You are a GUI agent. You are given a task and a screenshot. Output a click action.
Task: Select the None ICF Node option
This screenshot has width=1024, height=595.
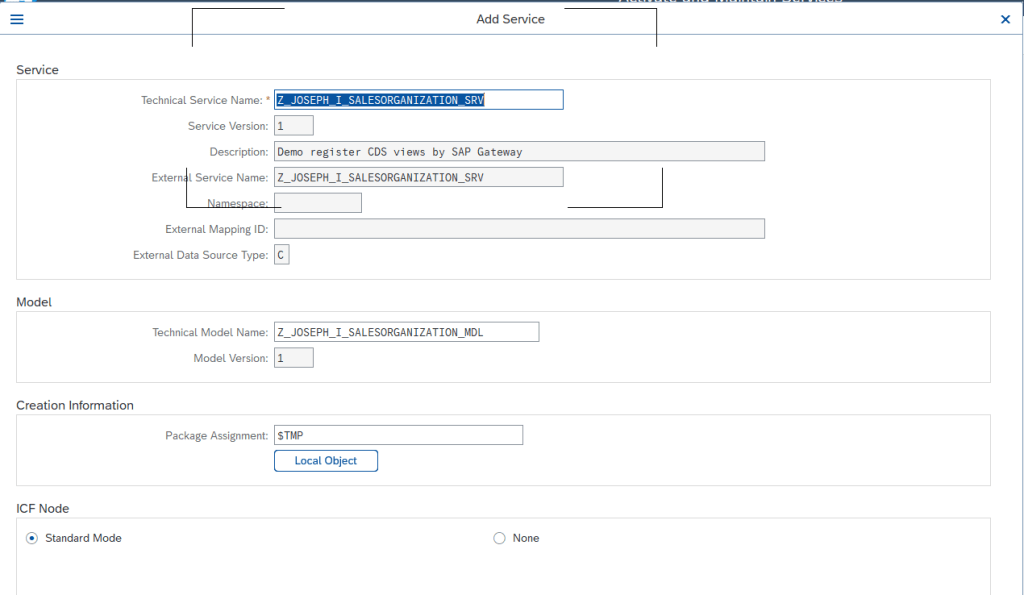(500, 538)
